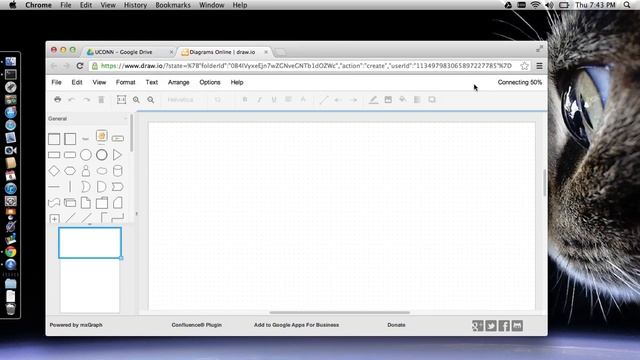The image size is (640, 360).
Task: Select the container shape with left header
Action: click(x=70, y=139)
